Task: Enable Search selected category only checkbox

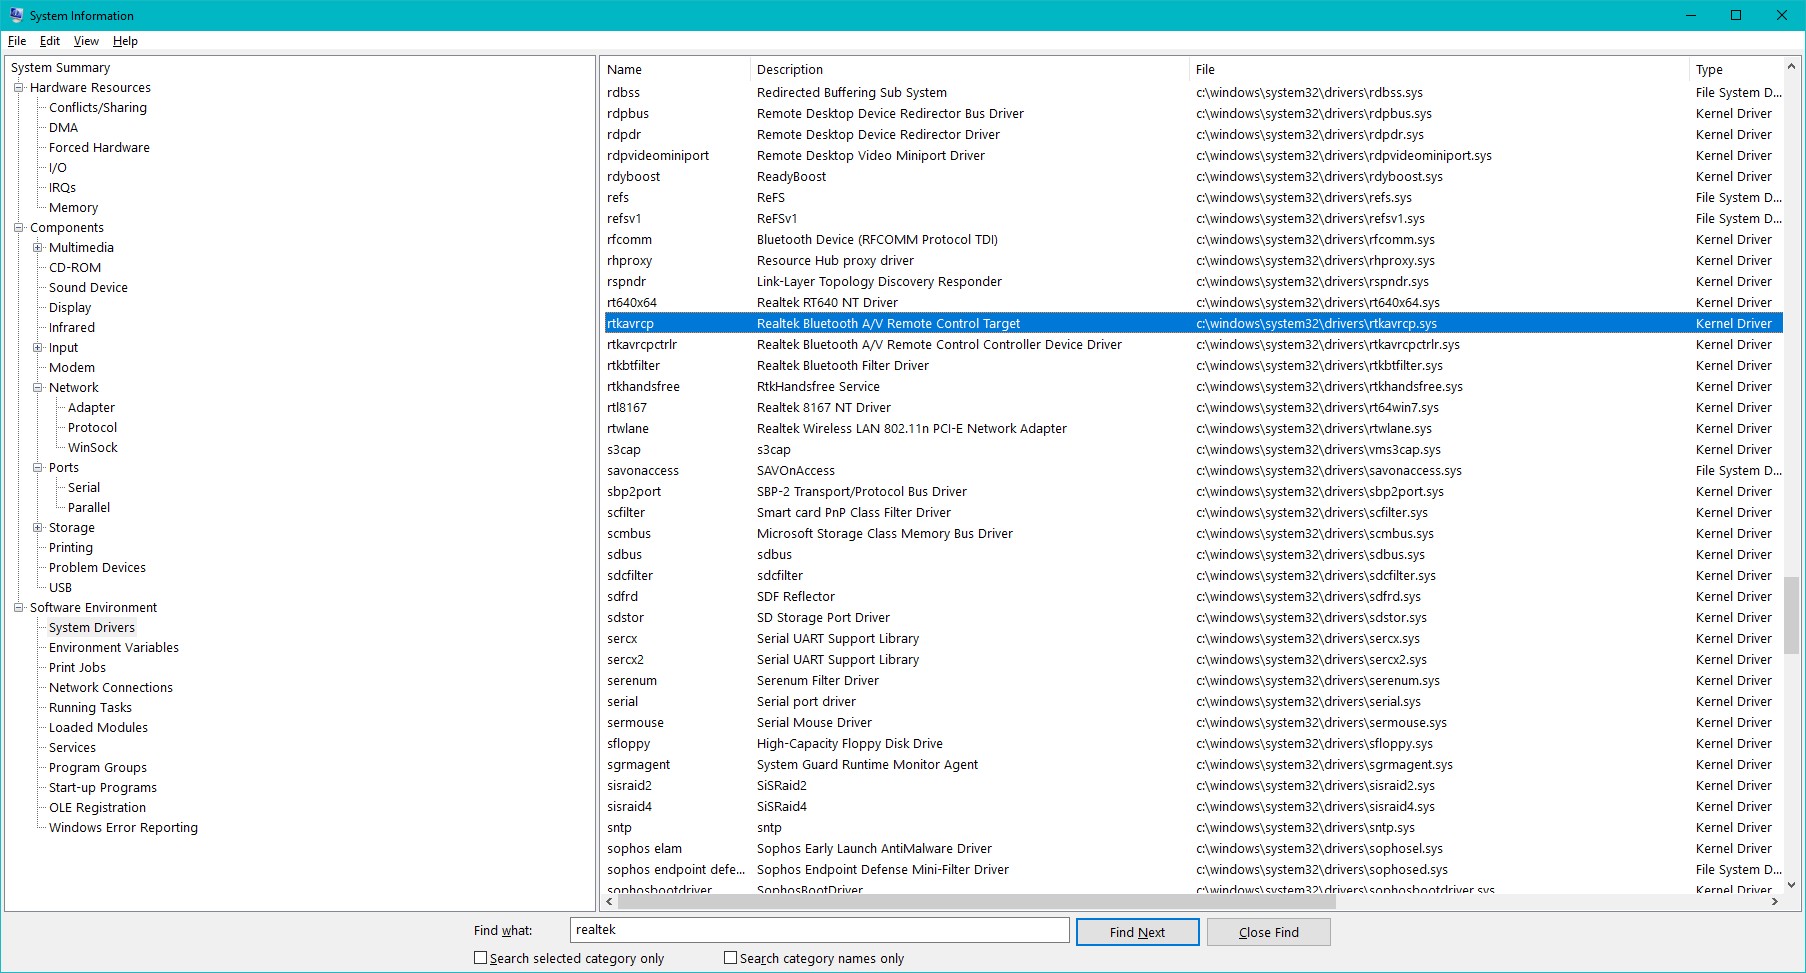Action: coord(481,958)
